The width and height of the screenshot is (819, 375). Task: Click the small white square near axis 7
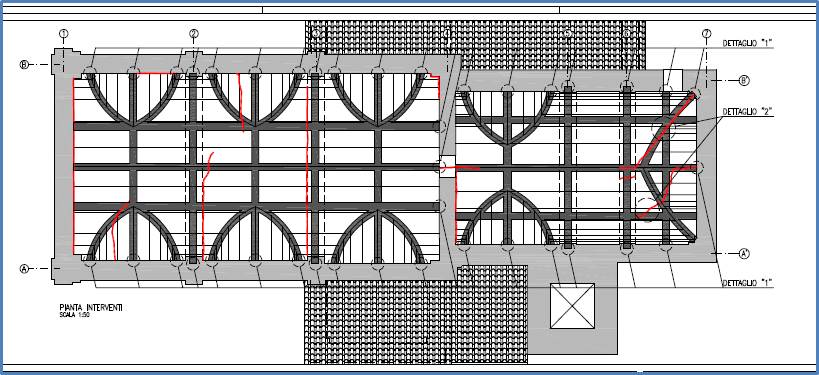coord(673,80)
